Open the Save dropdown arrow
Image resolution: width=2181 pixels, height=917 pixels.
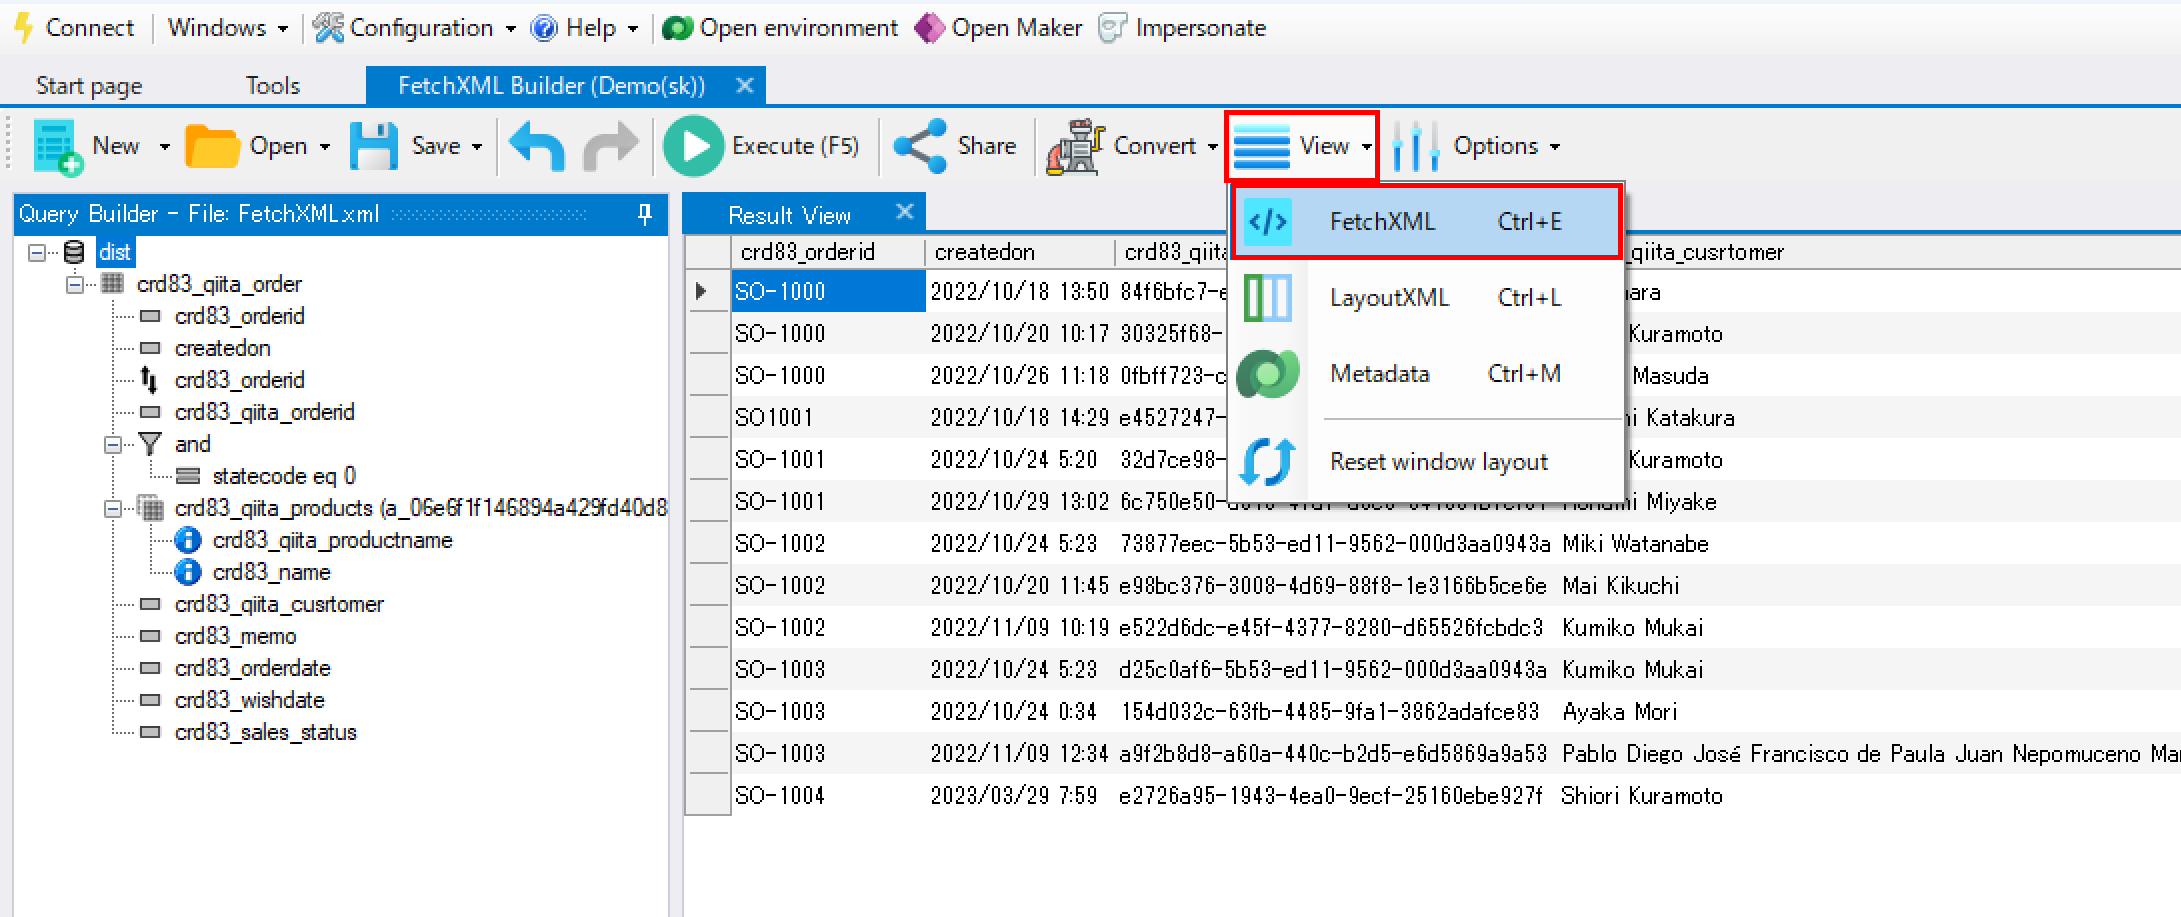click(x=477, y=145)
